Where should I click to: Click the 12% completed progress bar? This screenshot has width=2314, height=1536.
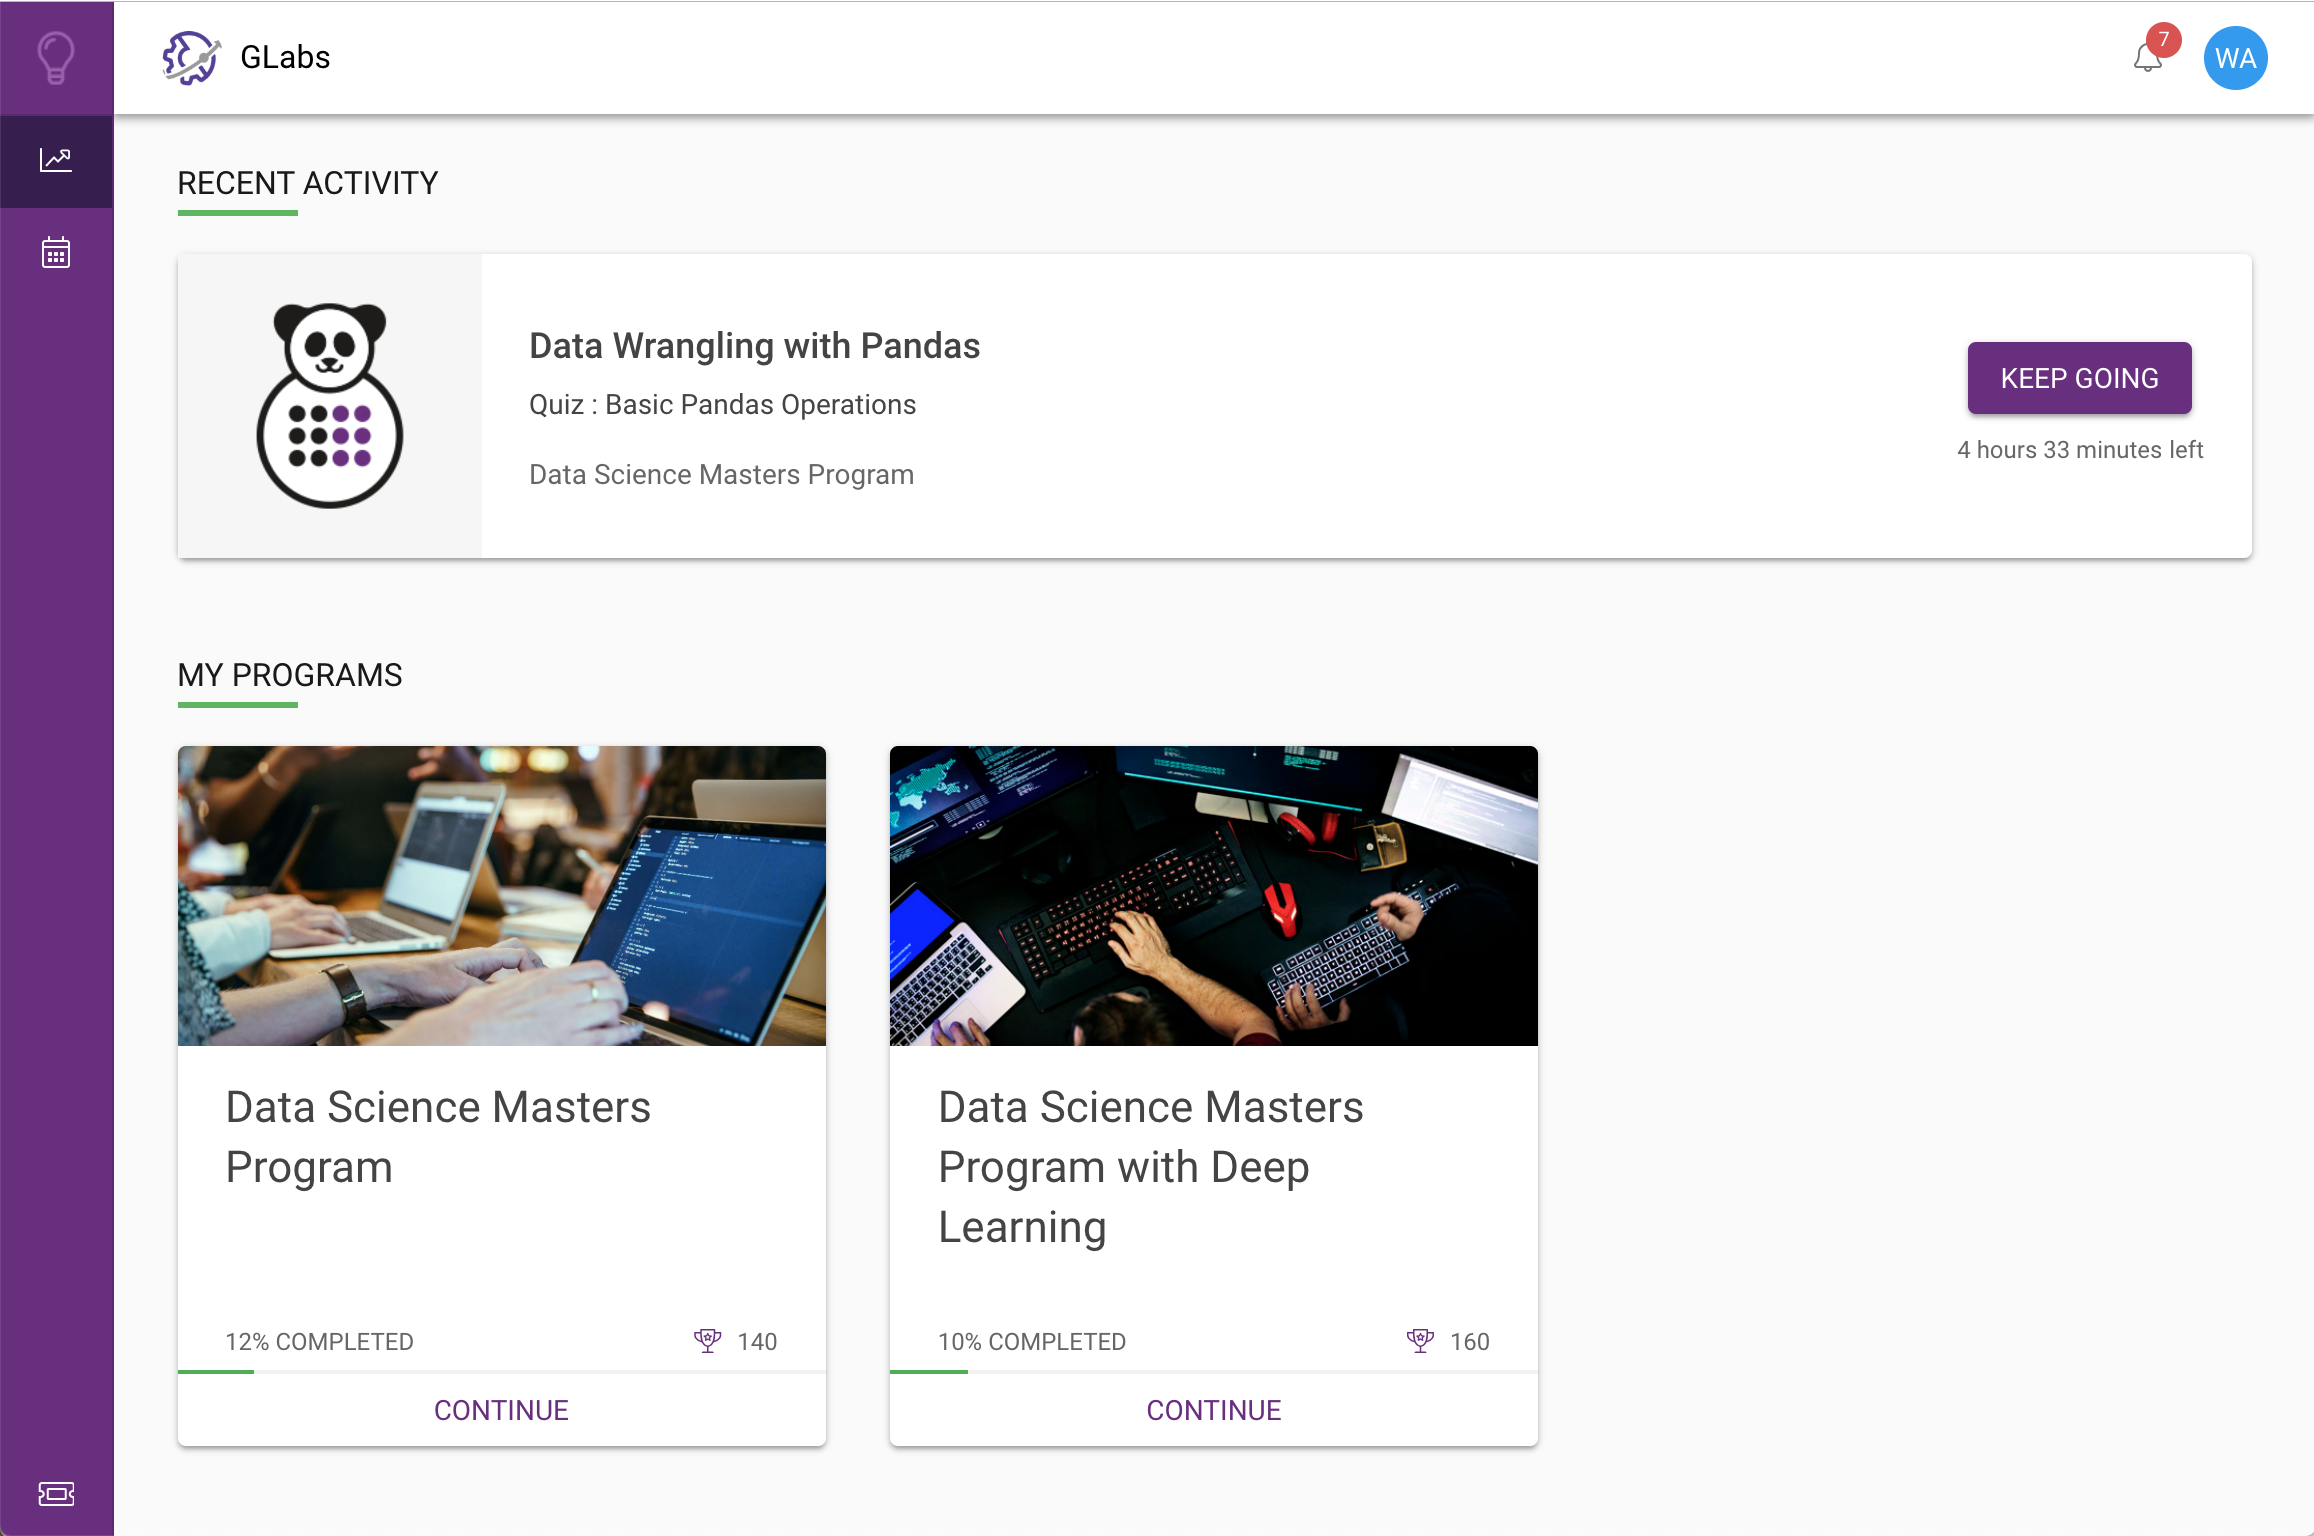501,1372
